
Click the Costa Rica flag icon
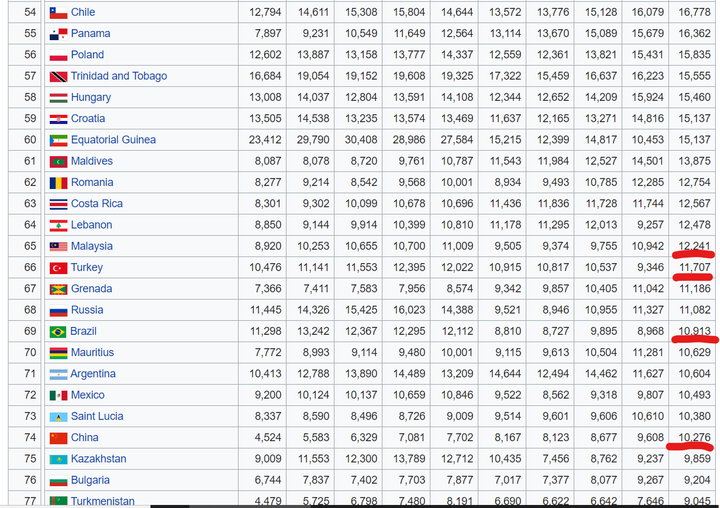tap(58, 204)
